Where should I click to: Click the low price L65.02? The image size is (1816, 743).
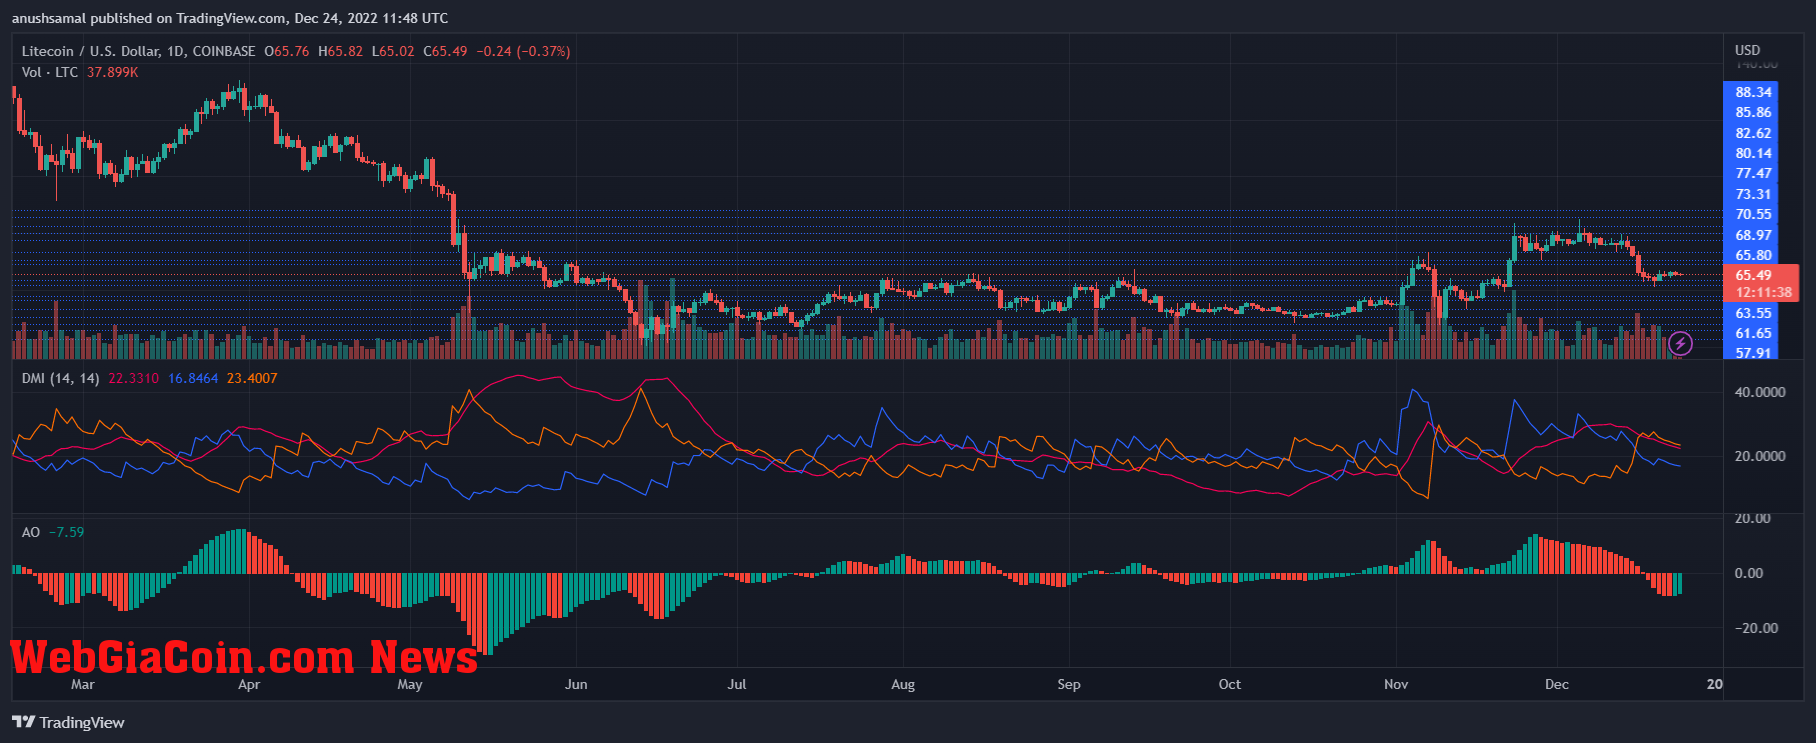coord(393,51)
